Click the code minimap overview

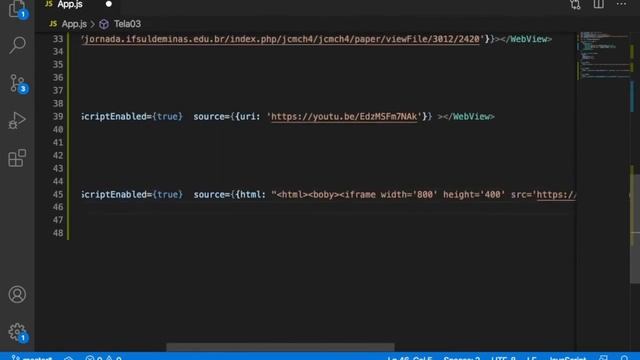(604, 55)
